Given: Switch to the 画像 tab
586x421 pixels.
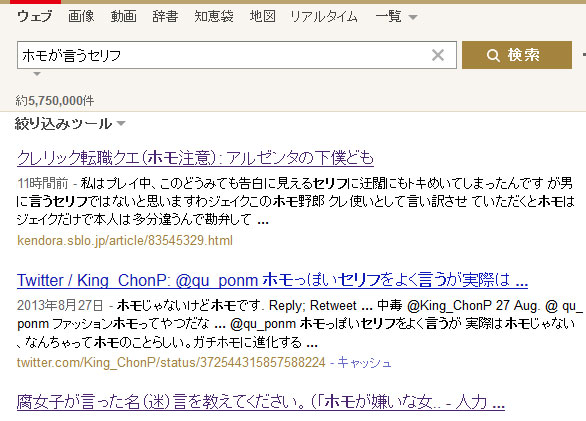Looking at the screenshot, I should [x=81, y=16].
